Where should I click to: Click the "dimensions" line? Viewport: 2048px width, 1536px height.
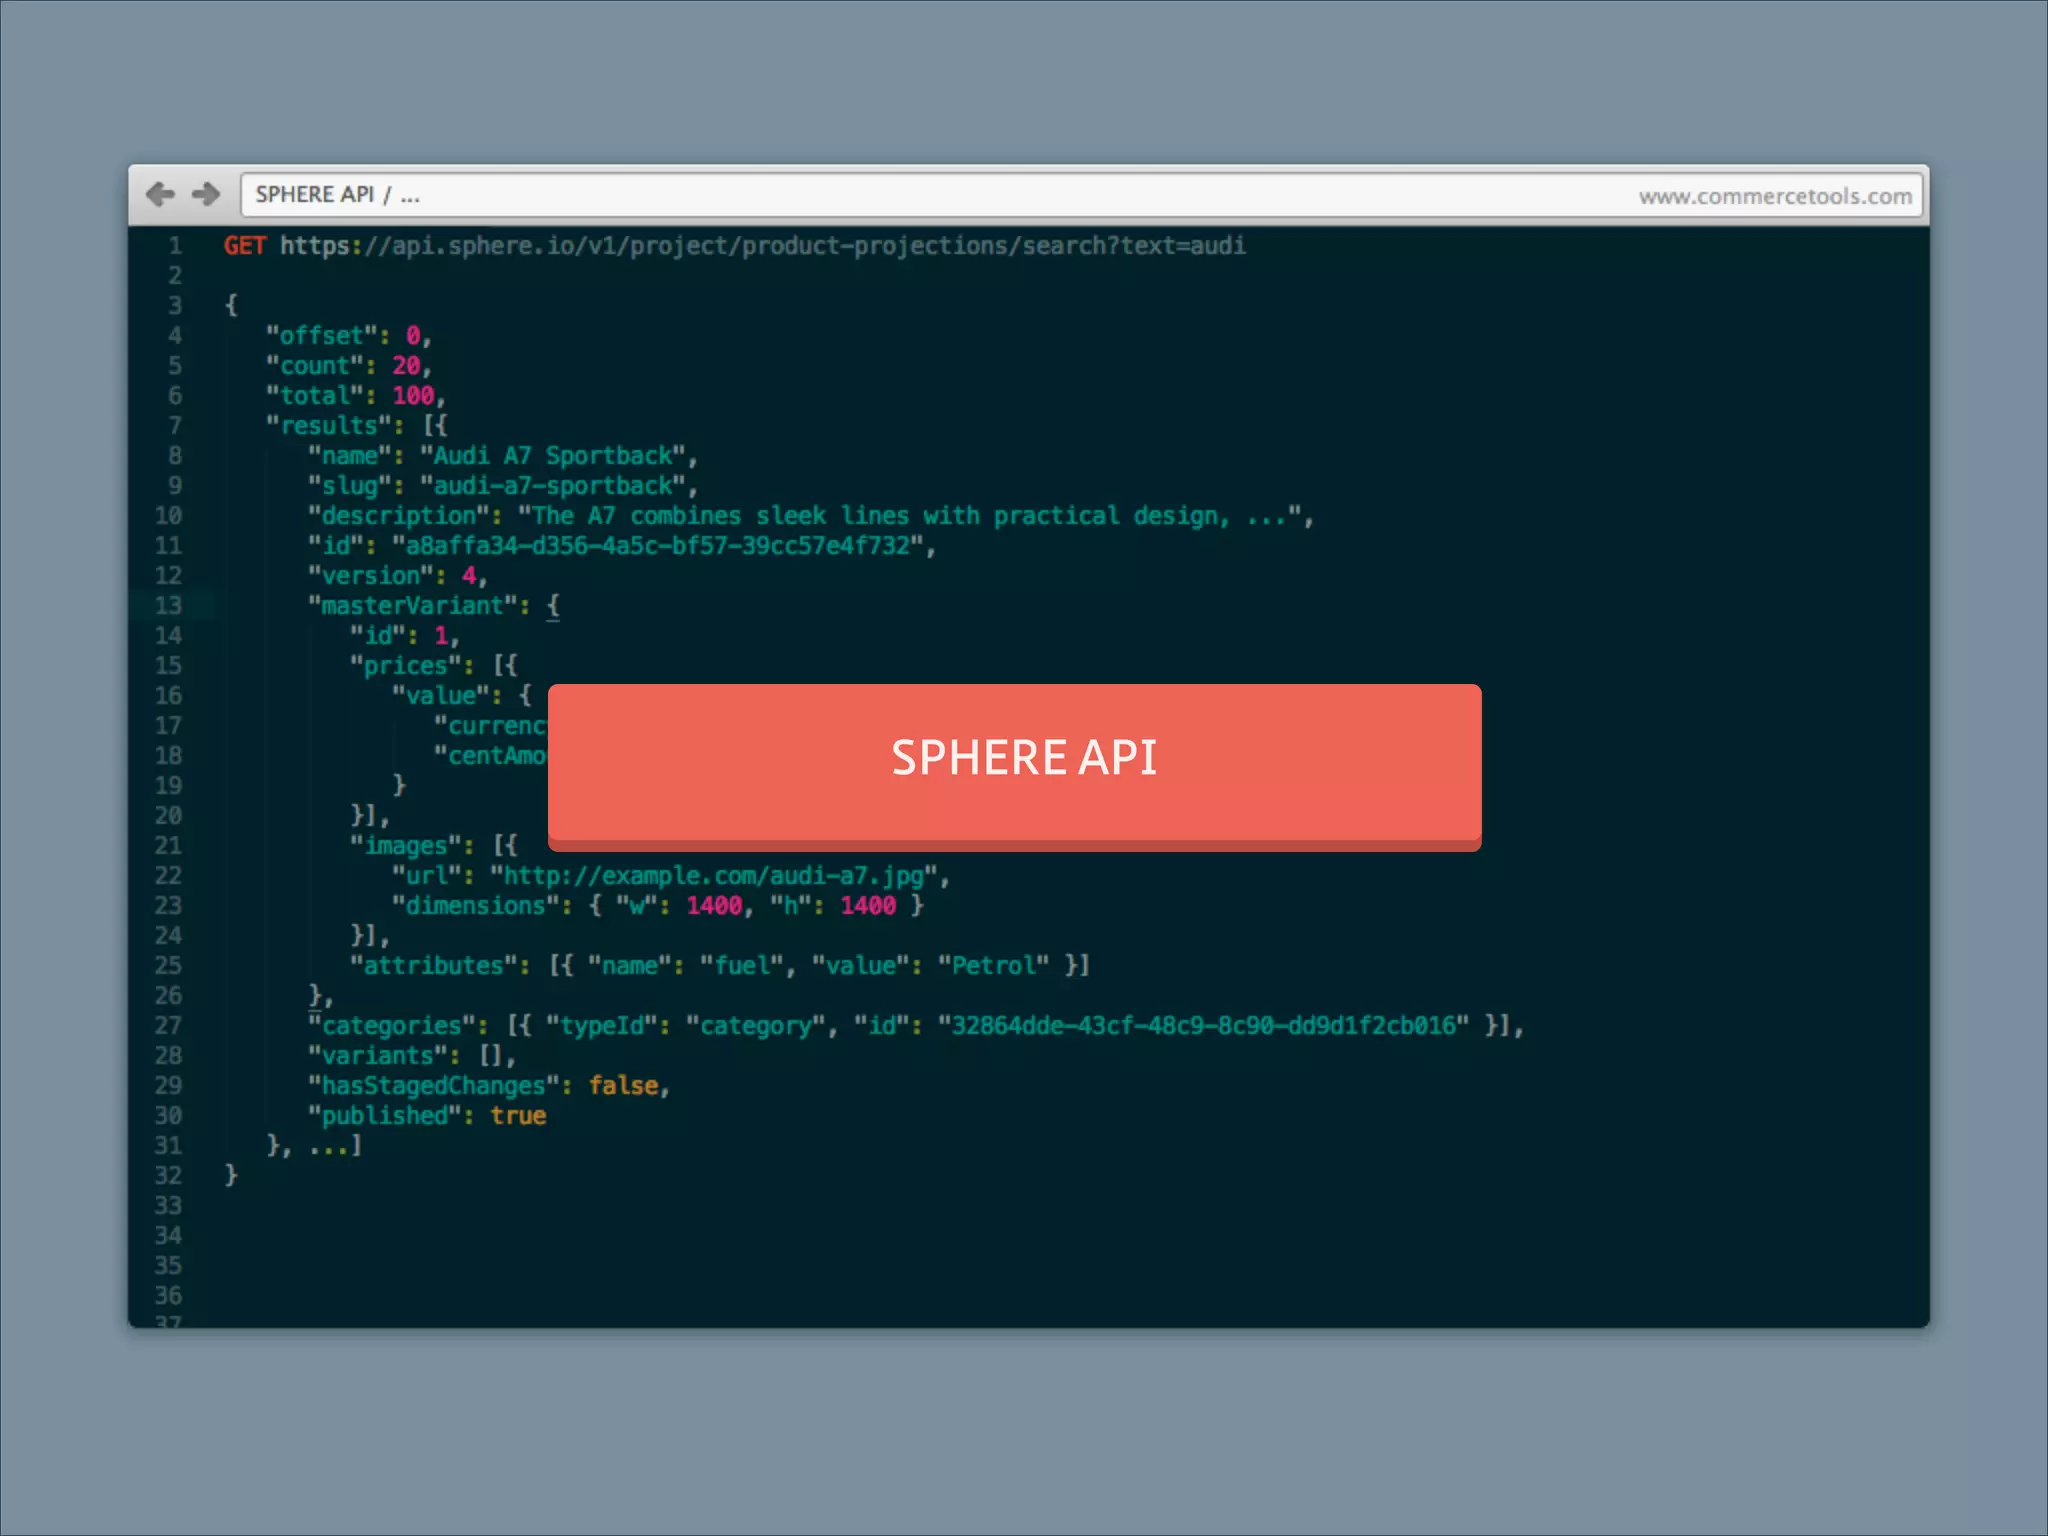click(657, 905)
